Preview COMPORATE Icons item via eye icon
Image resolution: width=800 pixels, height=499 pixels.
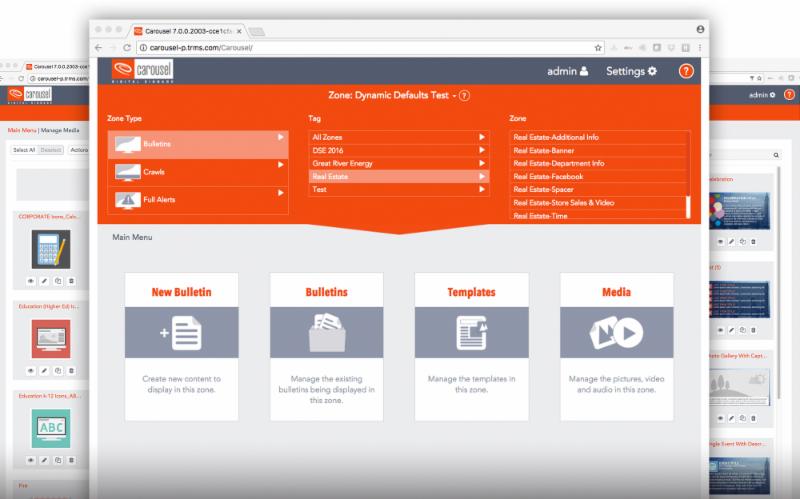[x=31, y=281]
